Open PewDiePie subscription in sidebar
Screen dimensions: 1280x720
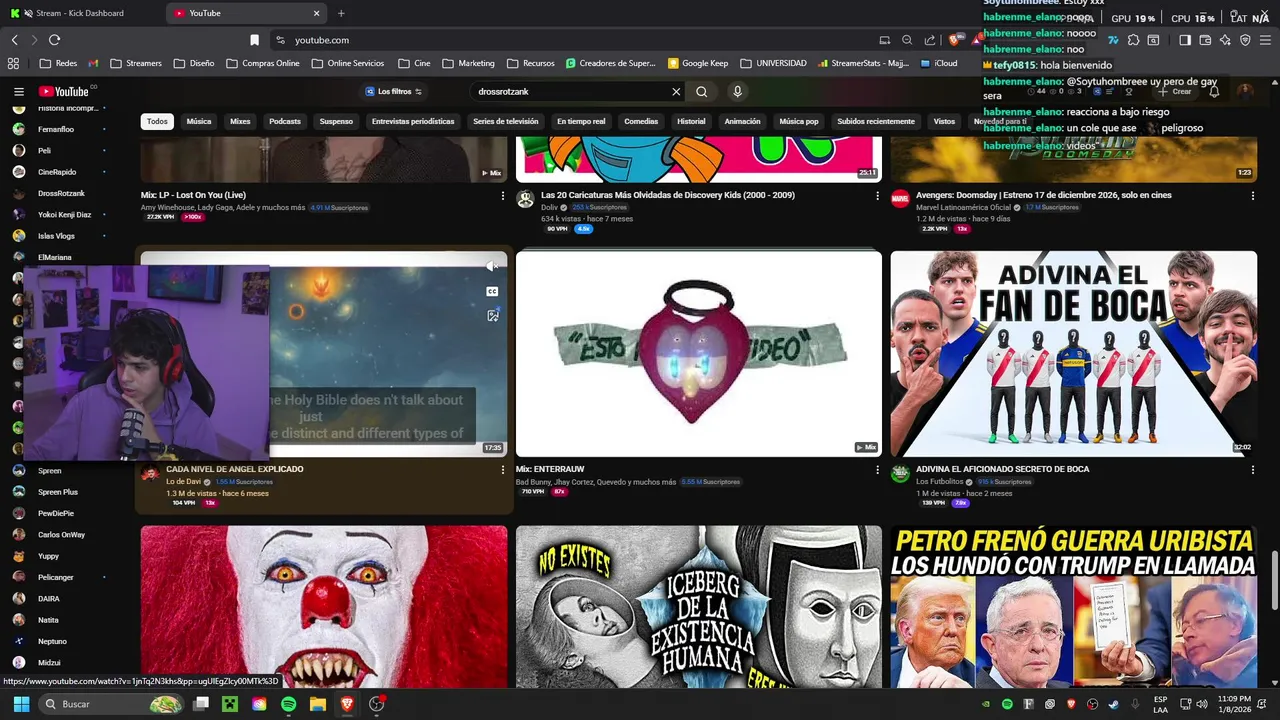tap(55, 513)
